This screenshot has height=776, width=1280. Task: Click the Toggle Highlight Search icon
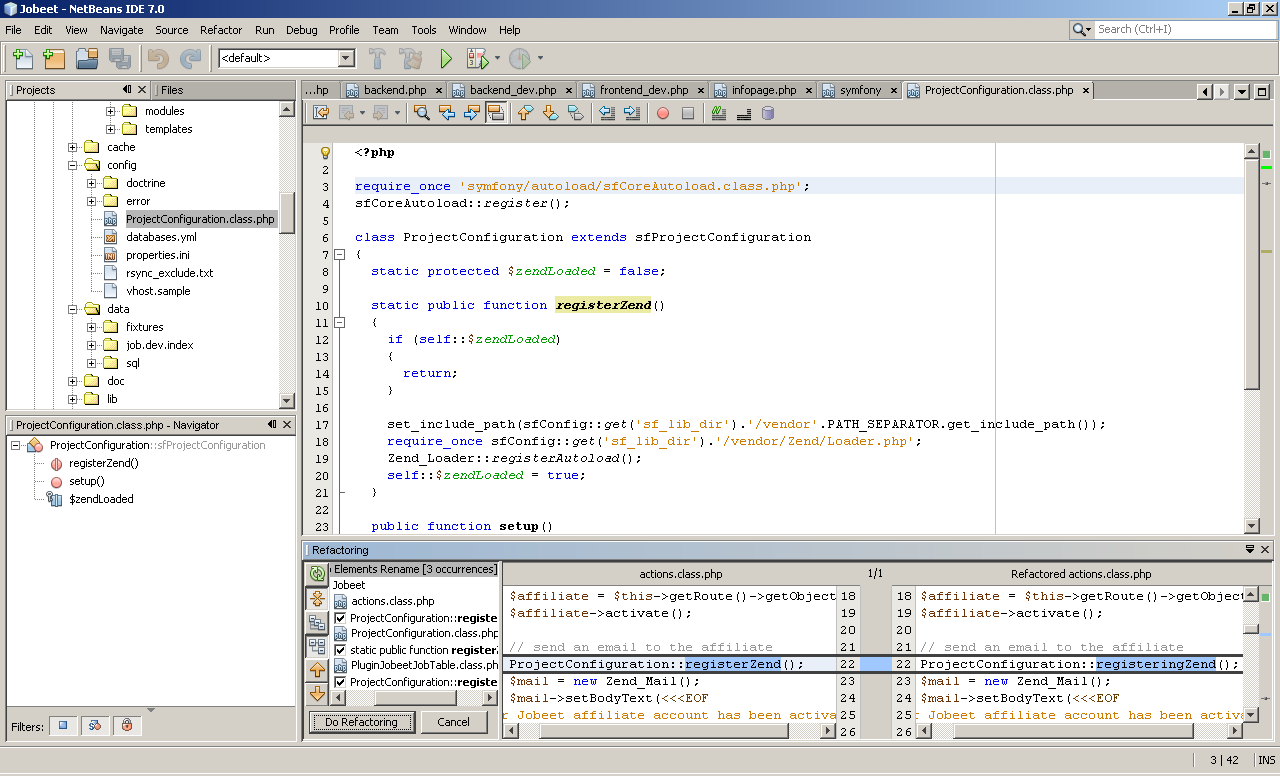point(496,113)
